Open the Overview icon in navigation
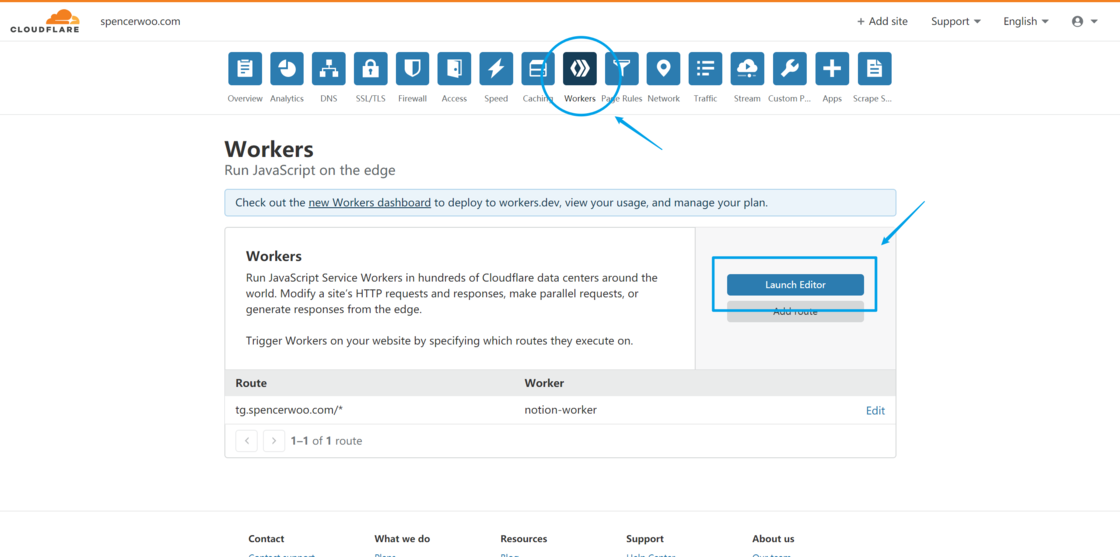This screenshot has height=557, width=1120. pyautogui.click(x=245, y=69)
